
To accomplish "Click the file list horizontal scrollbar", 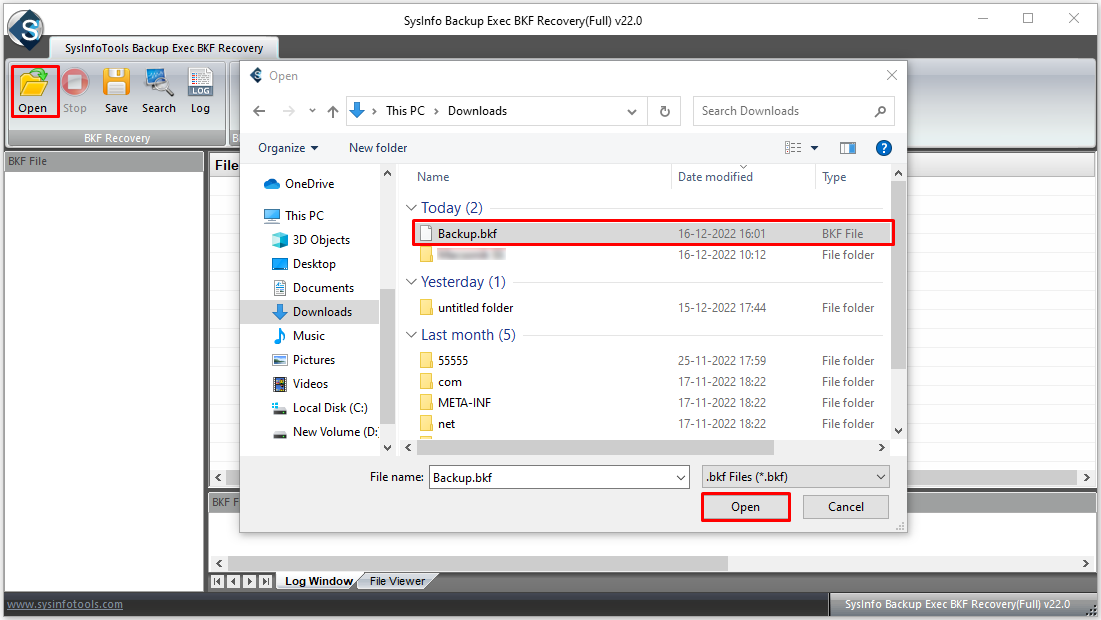I will [595, 447].
